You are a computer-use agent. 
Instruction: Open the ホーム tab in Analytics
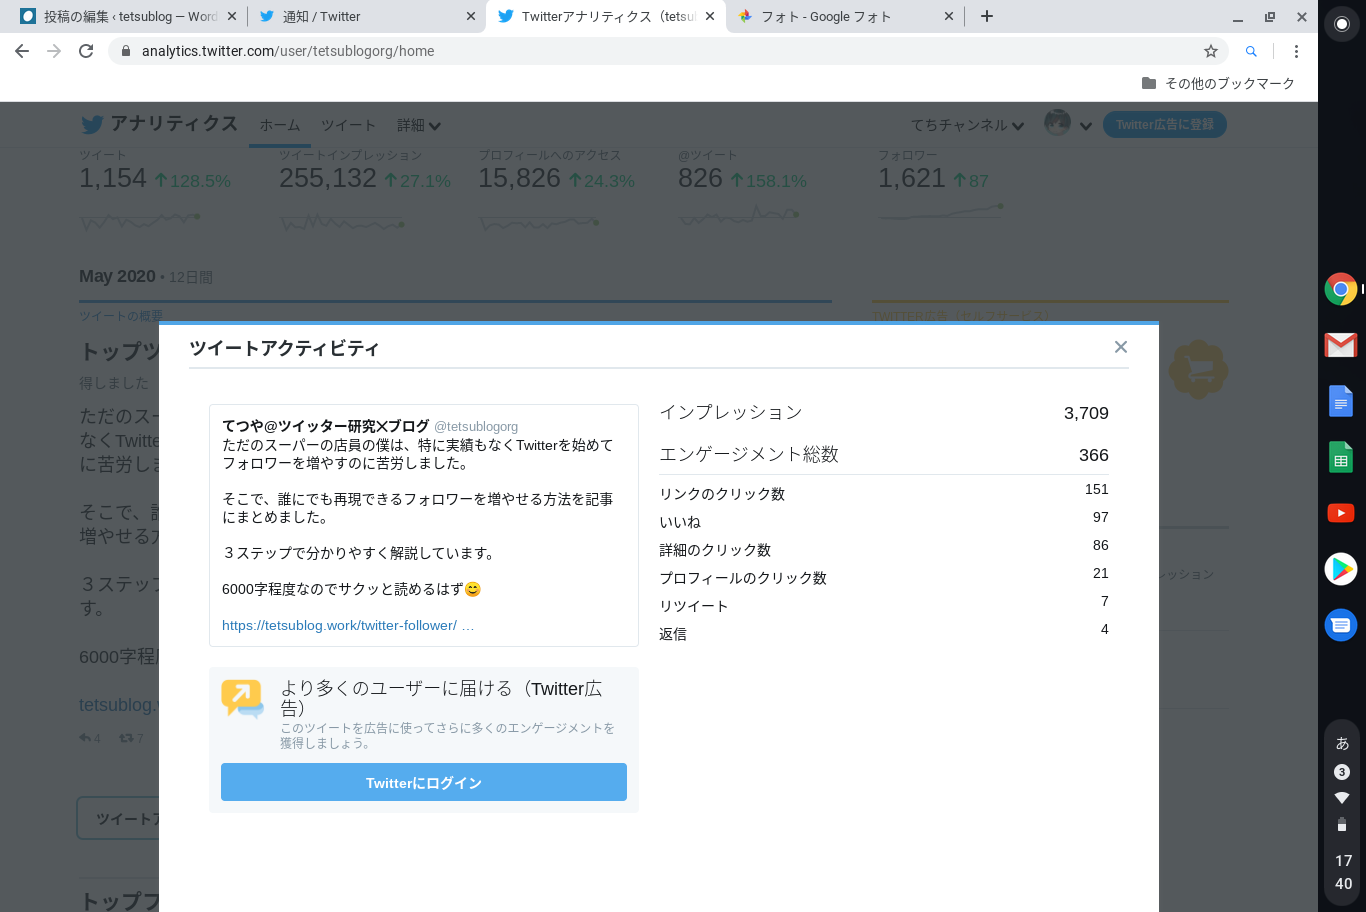[280, 125]
